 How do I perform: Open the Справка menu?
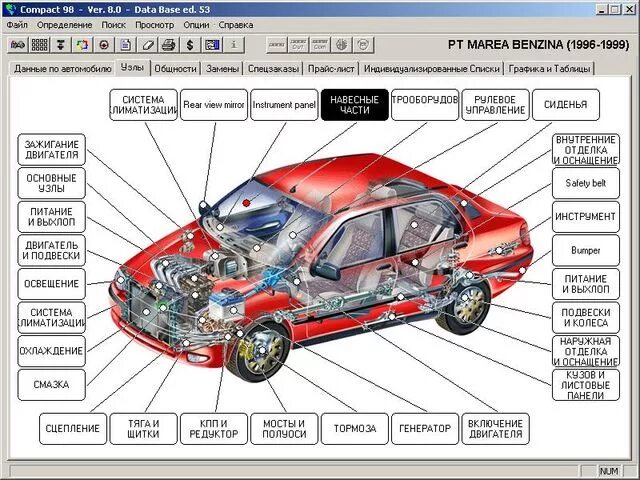236,25
